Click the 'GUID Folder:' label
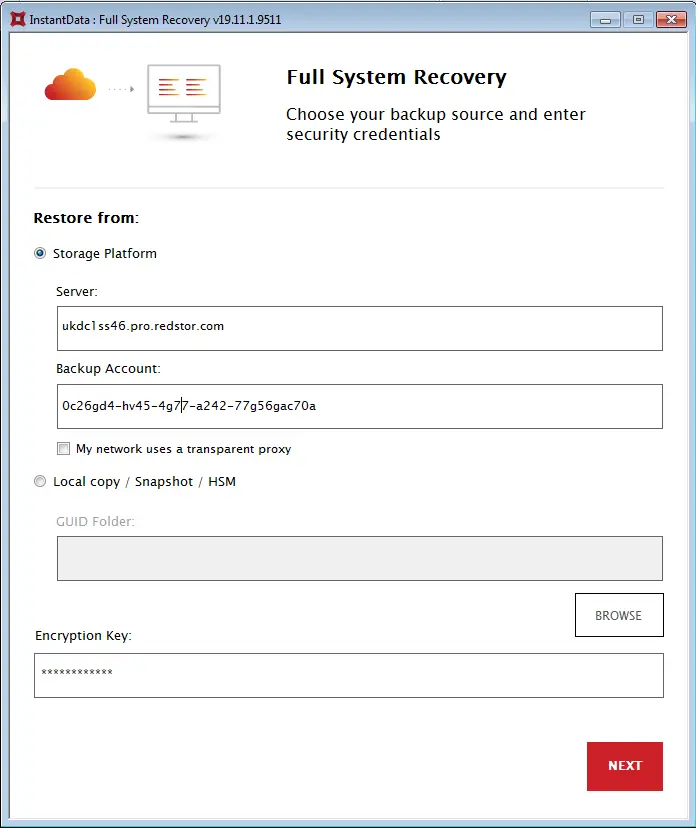The width and height of the screenshot is (696, 828). click(x=96, y=522)
